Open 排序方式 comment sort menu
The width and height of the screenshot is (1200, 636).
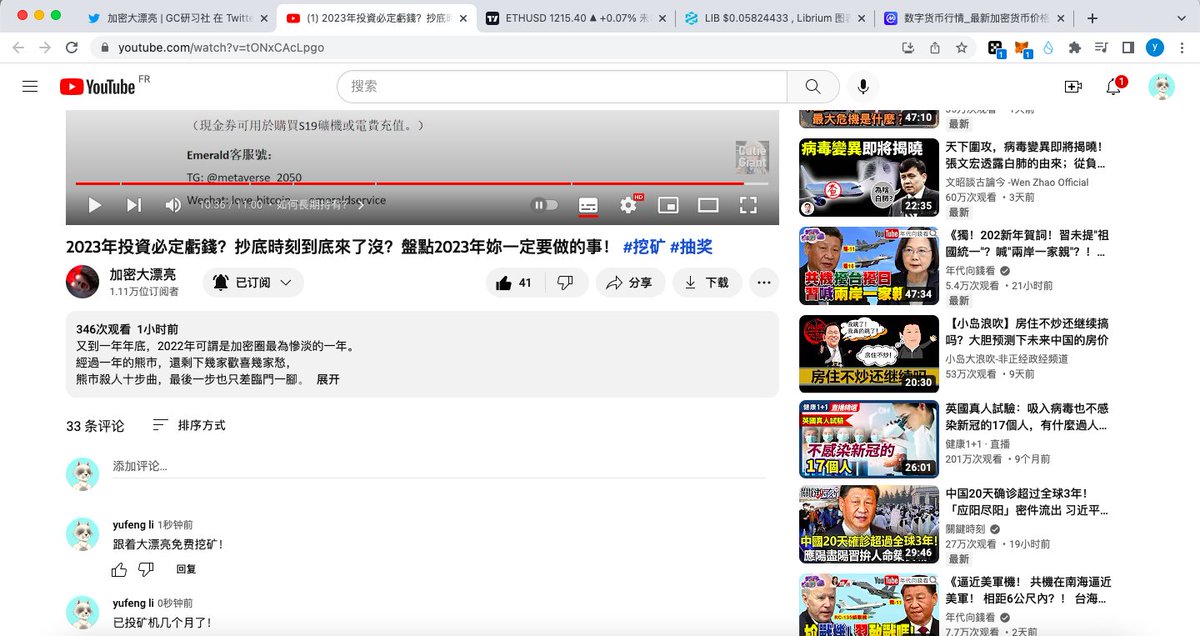(189, 425)
